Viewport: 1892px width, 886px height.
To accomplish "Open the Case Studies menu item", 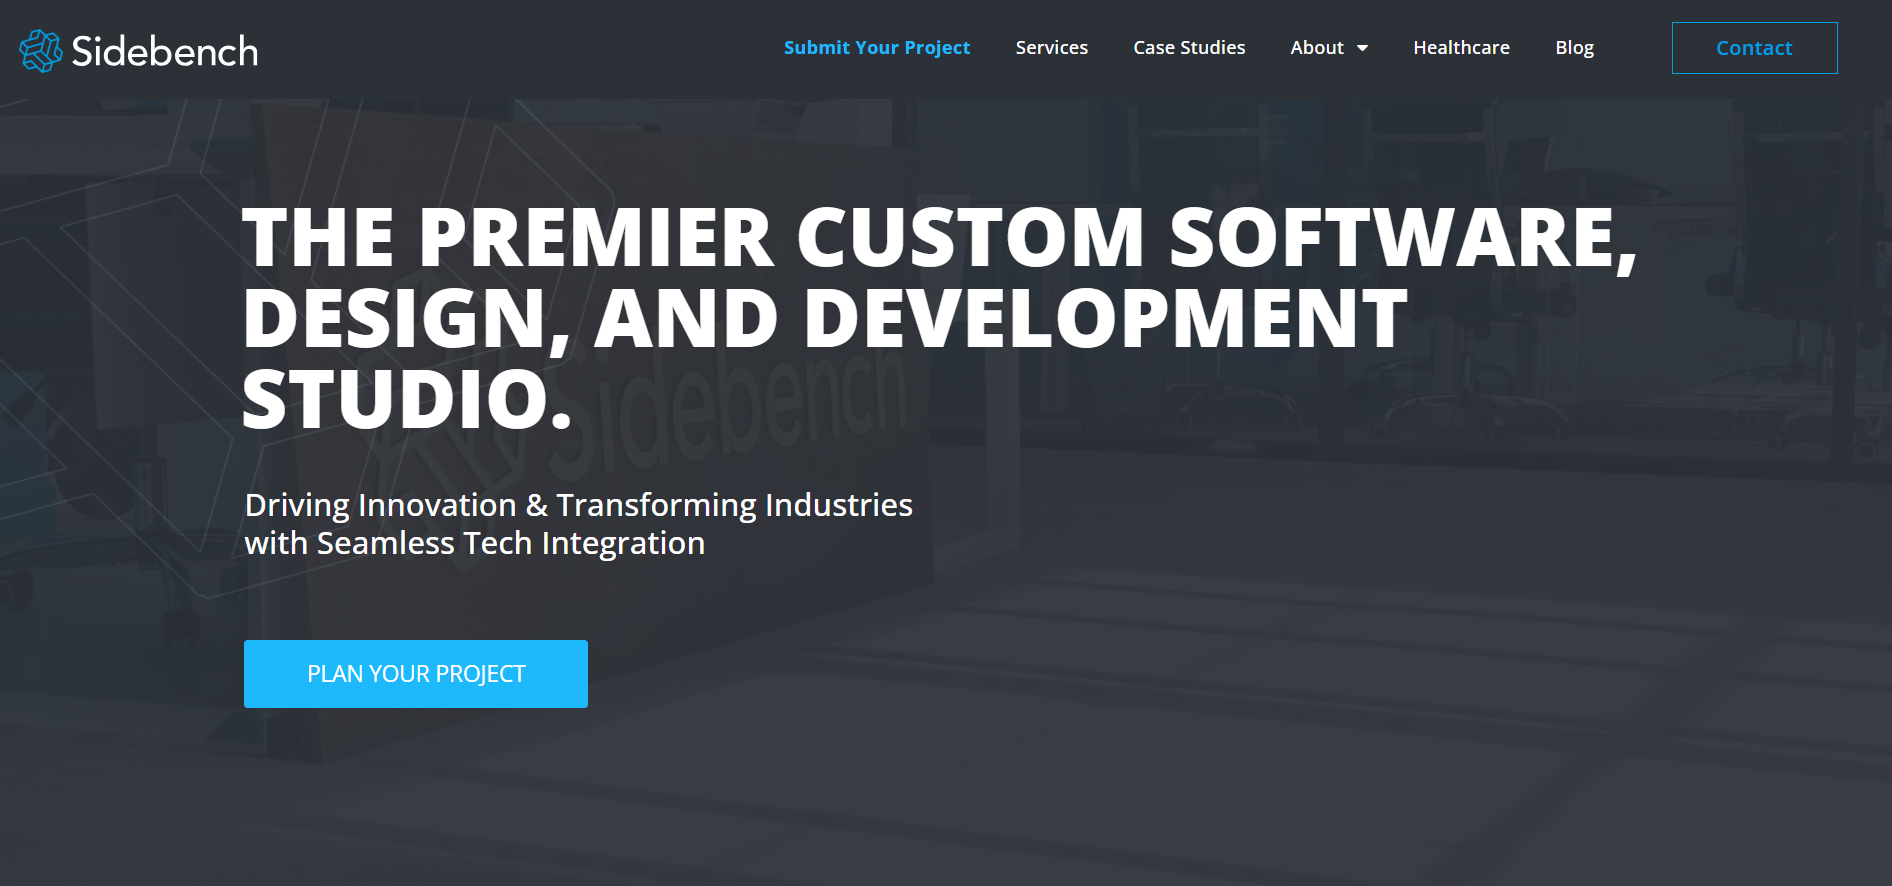I will pos(1189,48).
